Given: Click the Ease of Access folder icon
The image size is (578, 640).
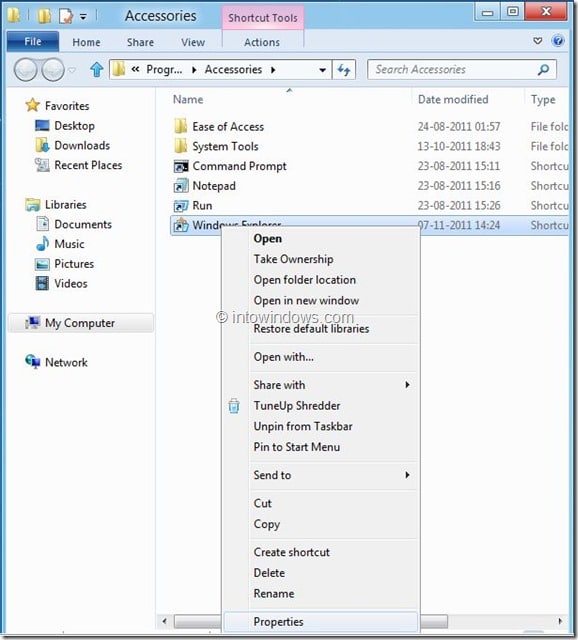Looking at the screenshot, I should (180, 127).
